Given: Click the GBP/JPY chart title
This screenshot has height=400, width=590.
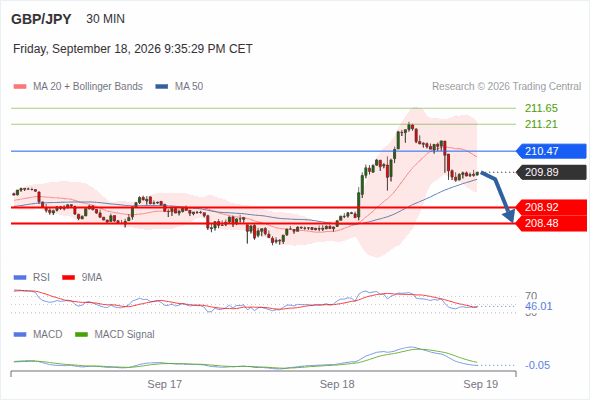Looking at the screenshot, I should point(41,19).
